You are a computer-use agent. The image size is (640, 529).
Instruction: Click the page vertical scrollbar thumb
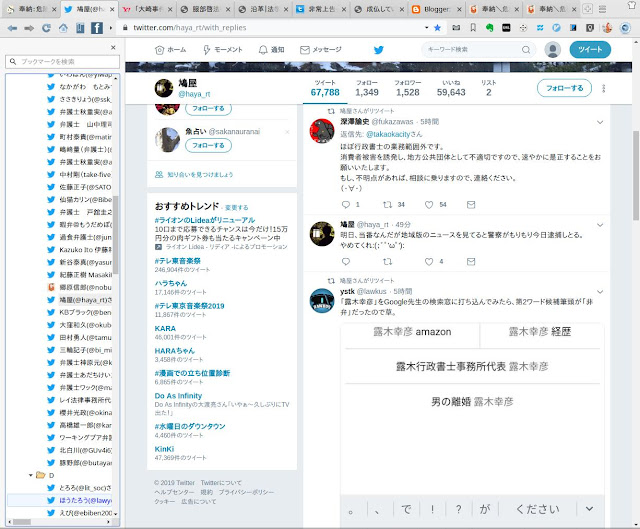point(636,176)
